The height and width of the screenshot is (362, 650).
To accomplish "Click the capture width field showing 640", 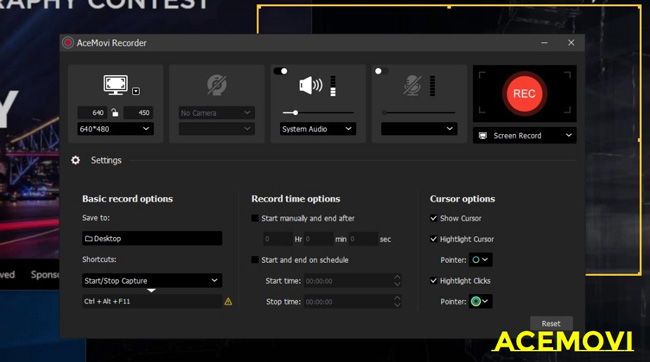I will pos(92,113).
